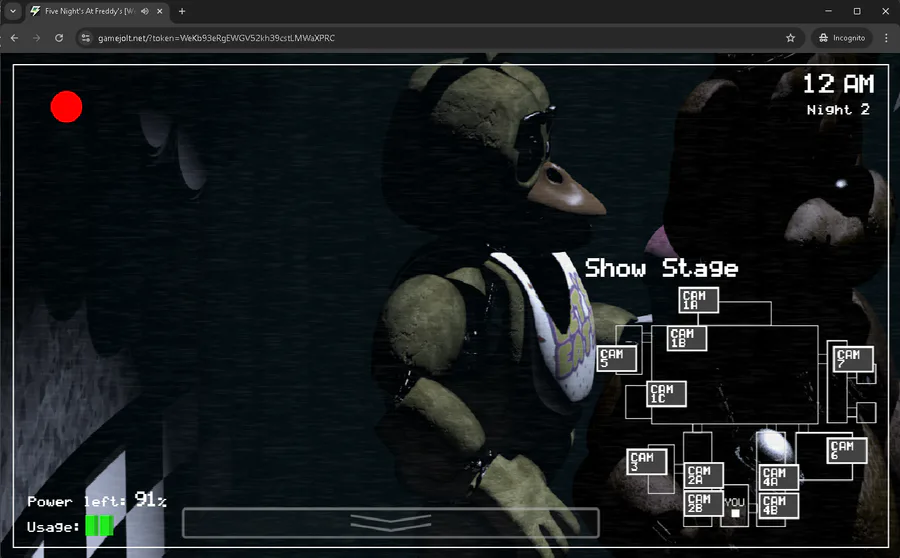Click the 'Night 2' label
Viewport: 900px width, 558px height.
(838, 110)
